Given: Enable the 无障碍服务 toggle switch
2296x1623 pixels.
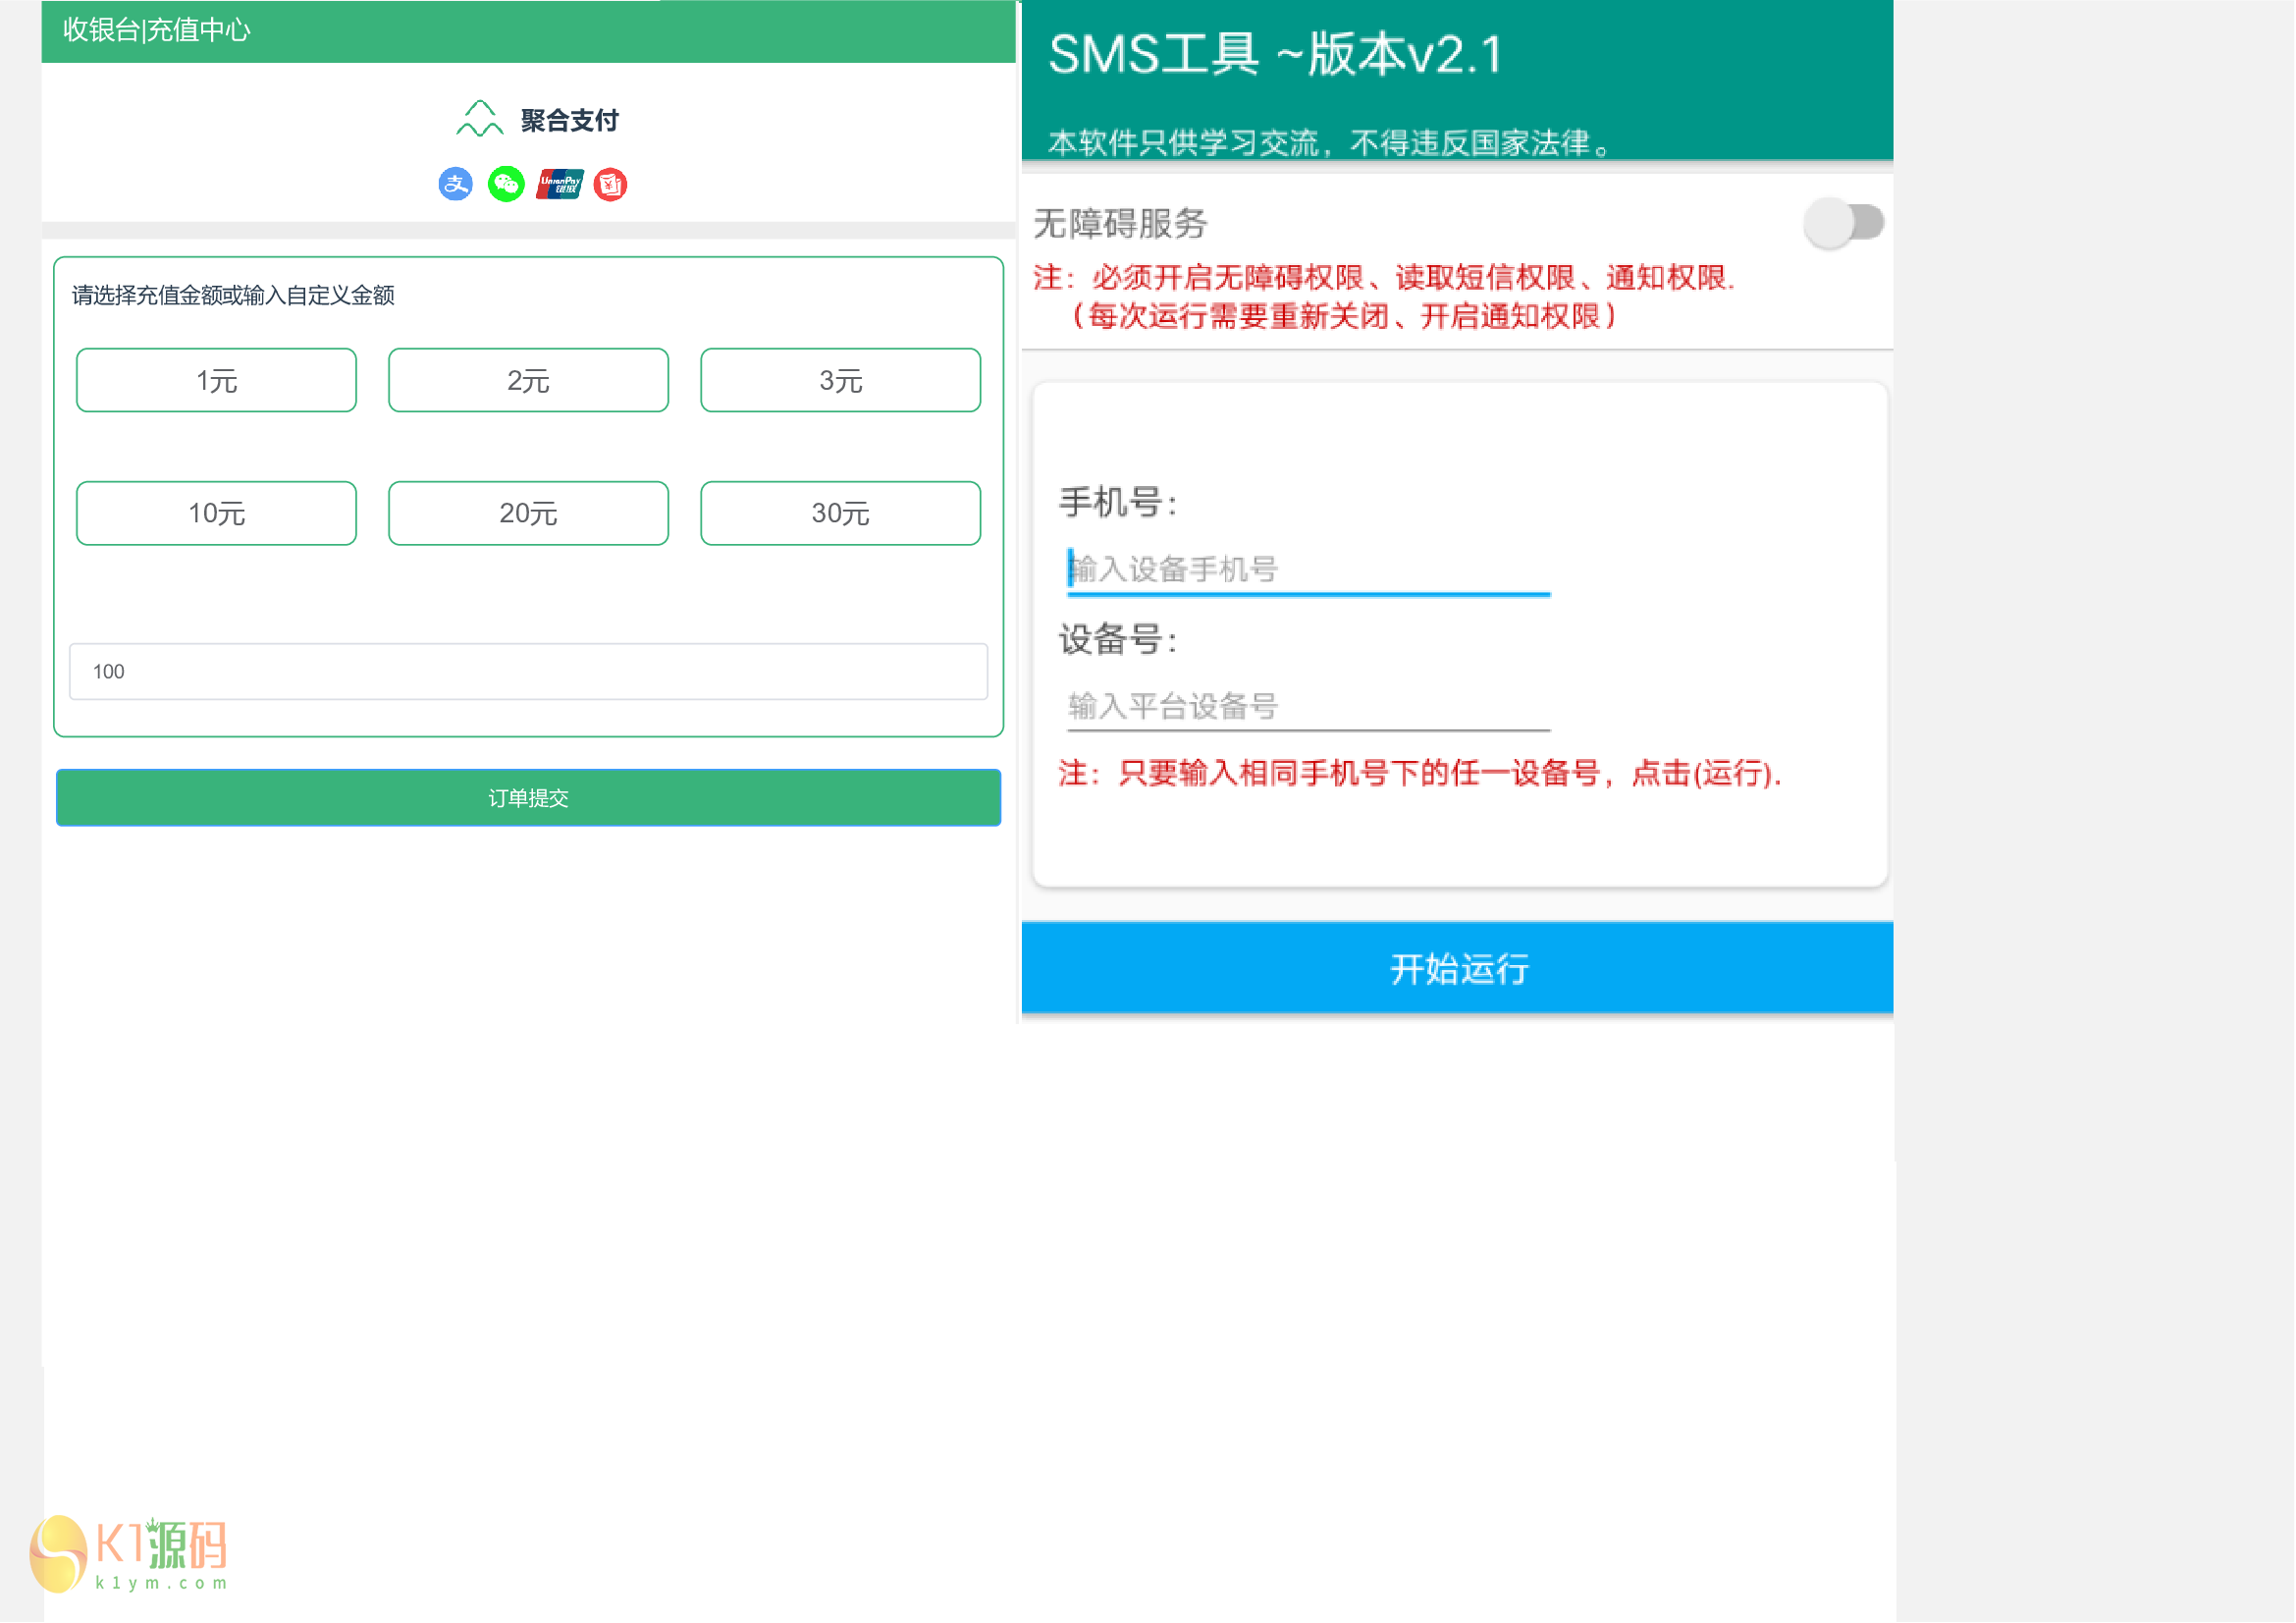Looking at the screenshot, I should click(1844, 222).
